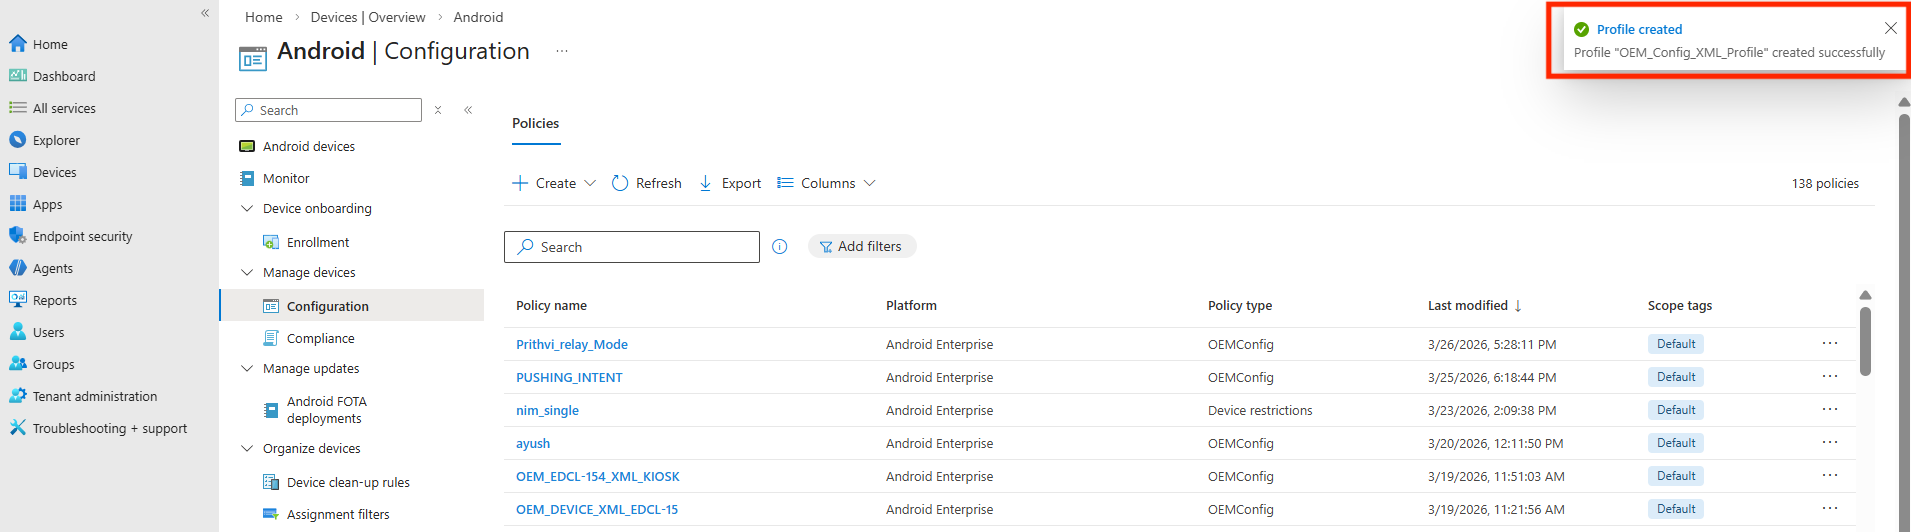
Task: Click the Refresh icon in policies toolbar
Action: 620,183
